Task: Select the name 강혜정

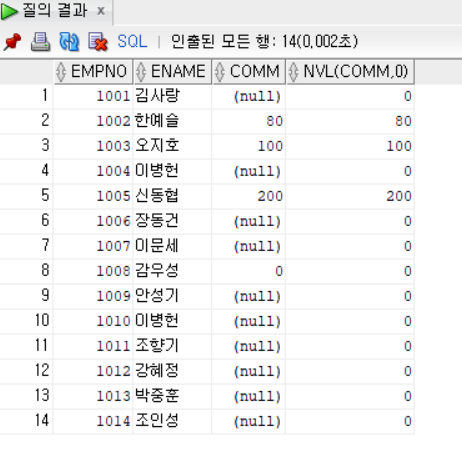Action: point(157,371)
